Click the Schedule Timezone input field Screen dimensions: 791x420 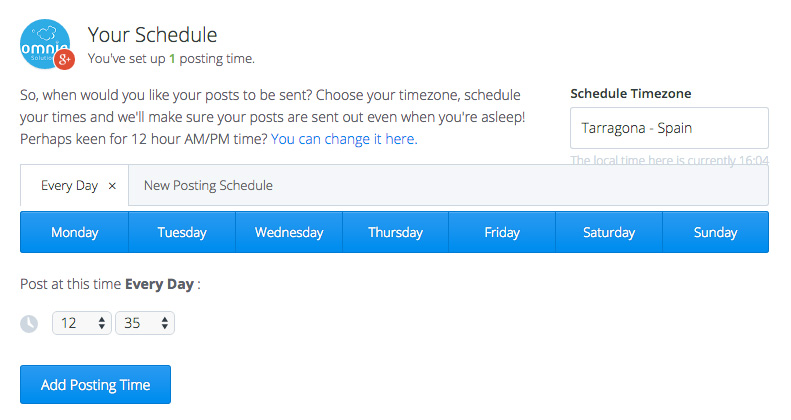668,128
